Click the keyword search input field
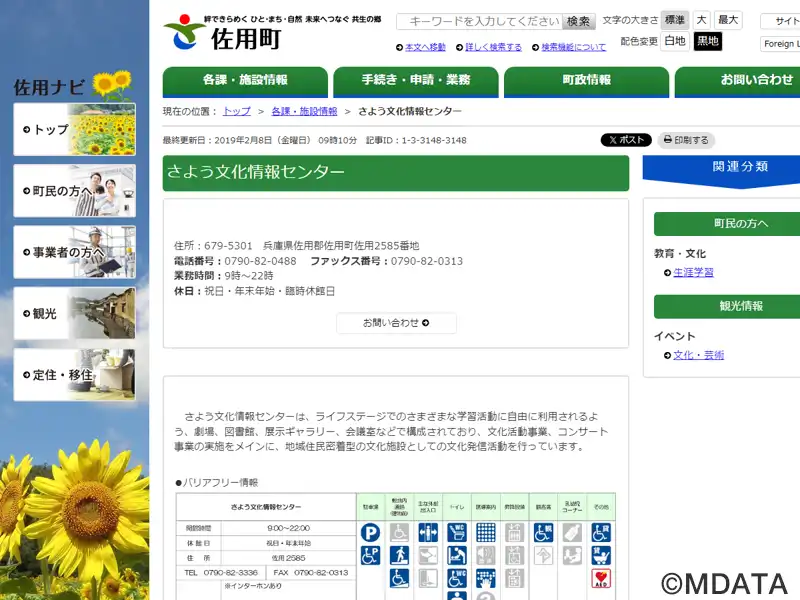This screenshot has height=600, width=800. 480,21
